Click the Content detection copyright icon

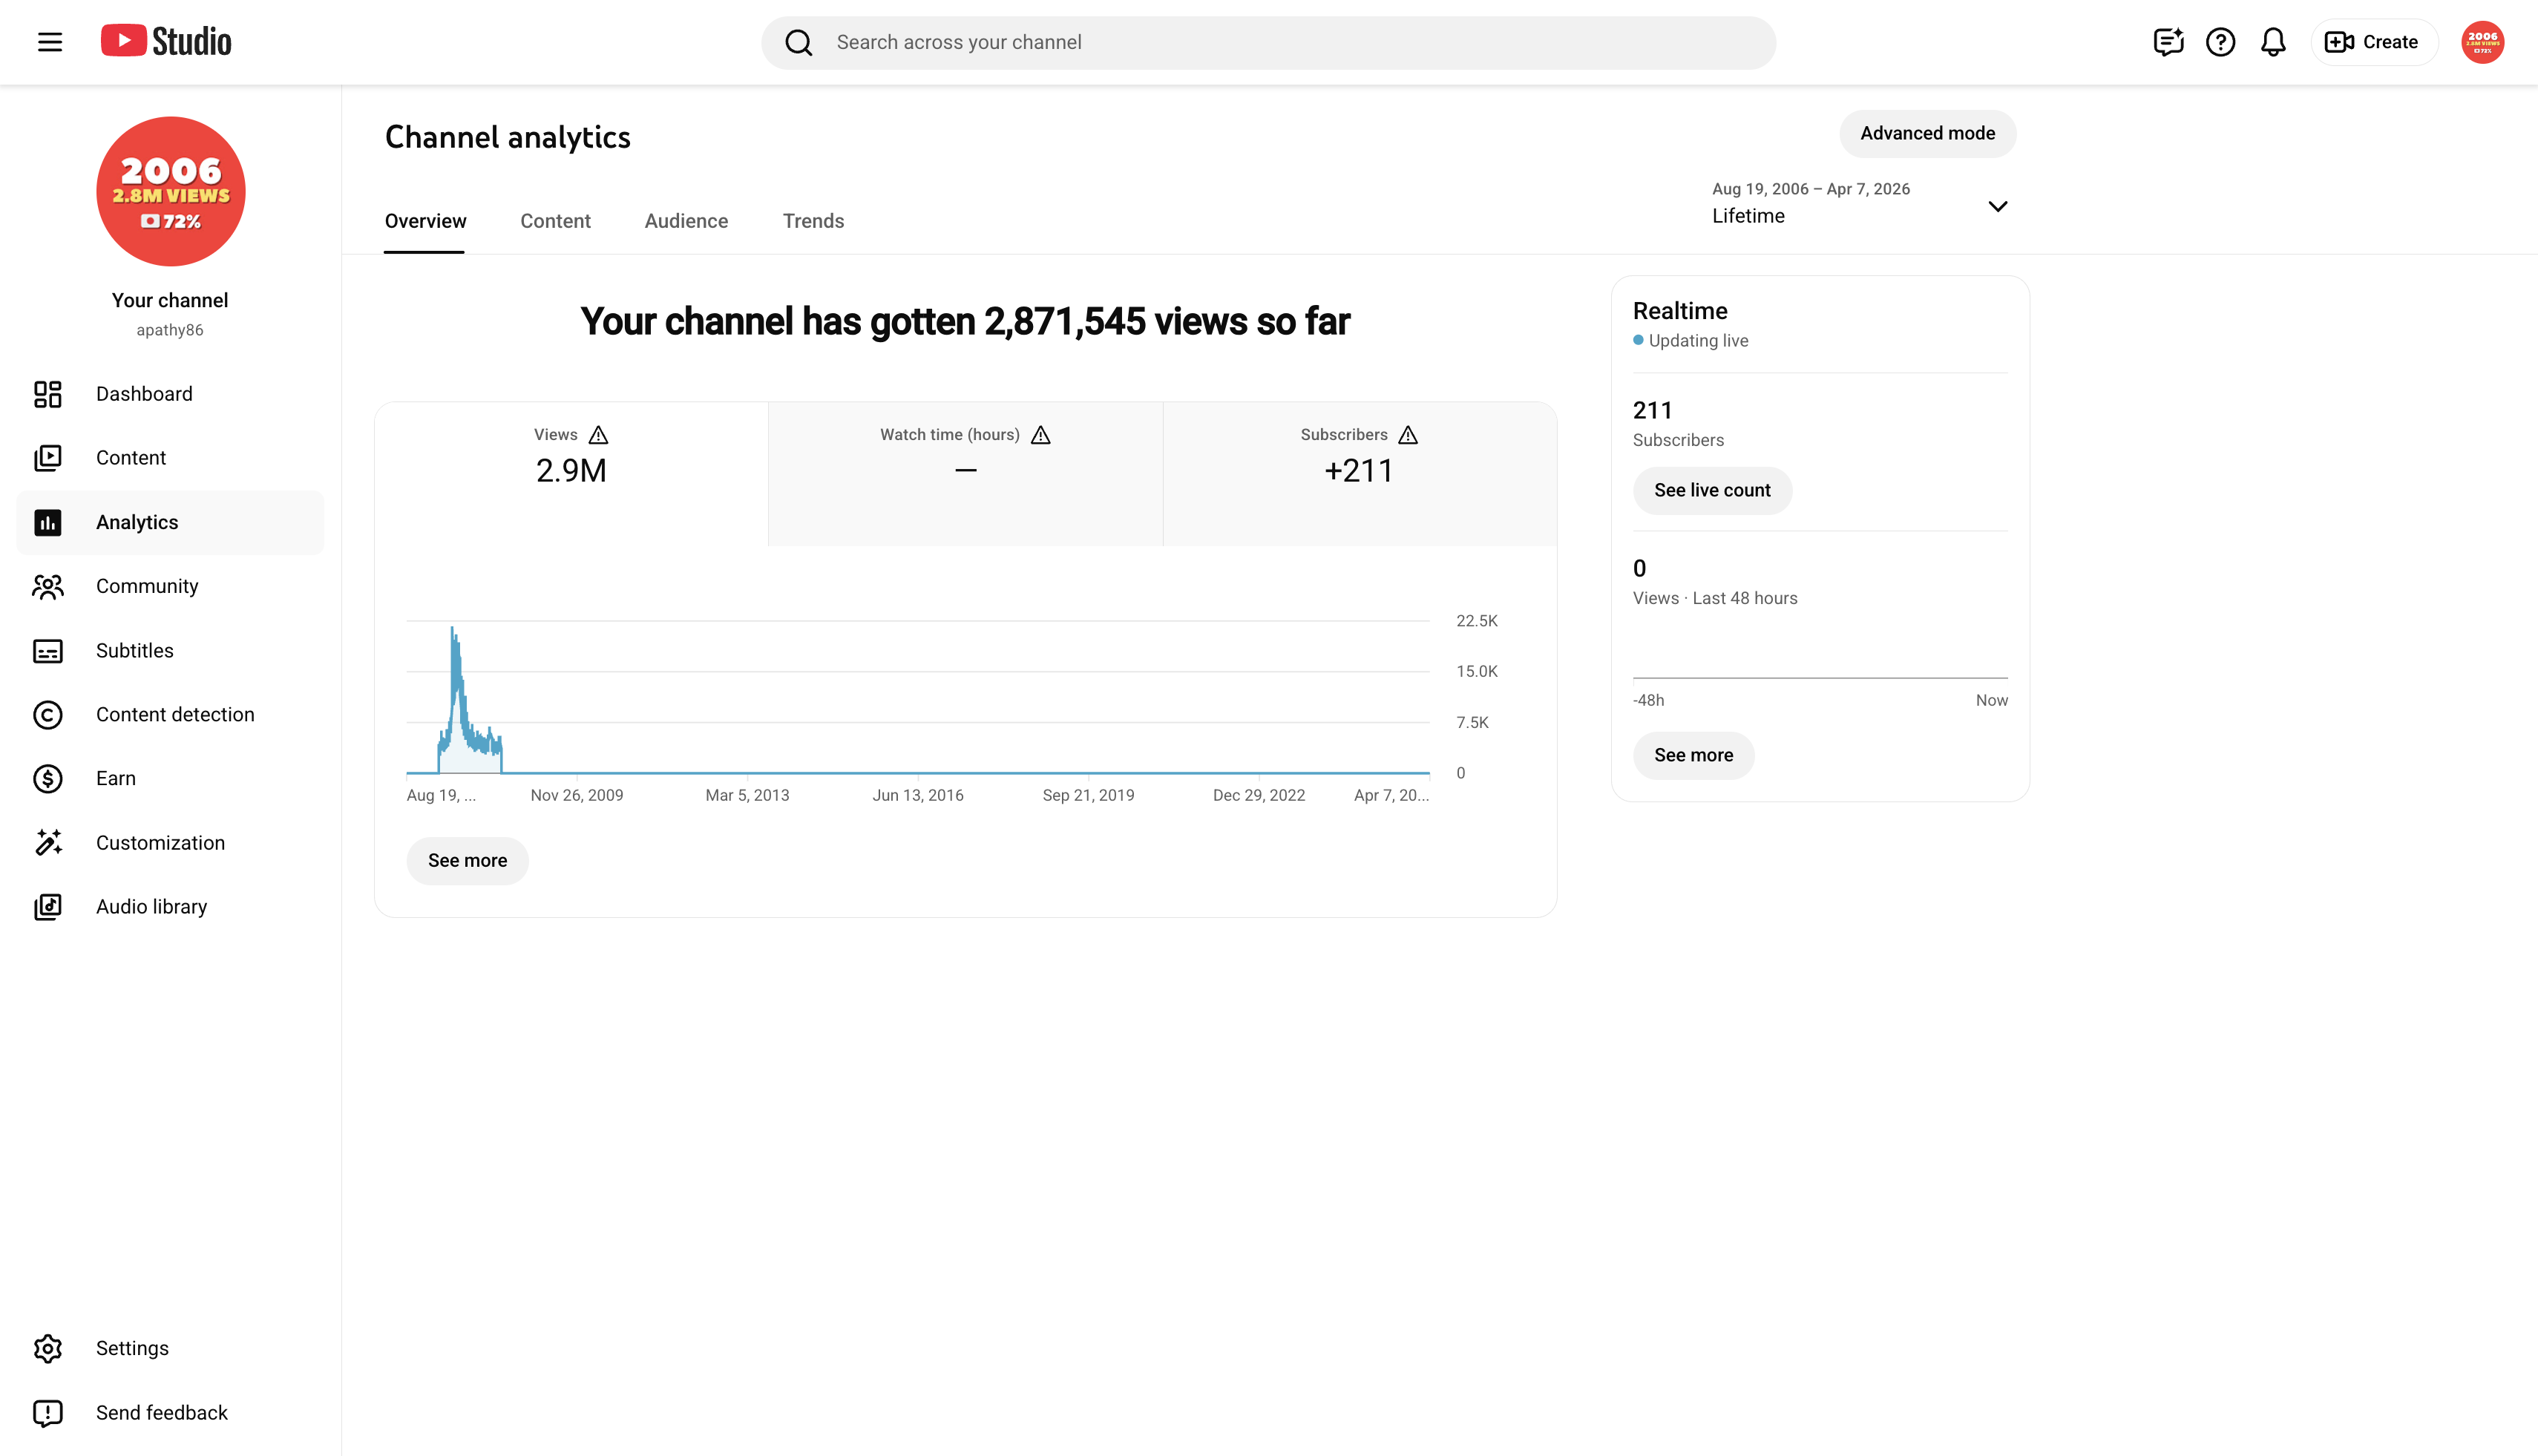point(48,715)
